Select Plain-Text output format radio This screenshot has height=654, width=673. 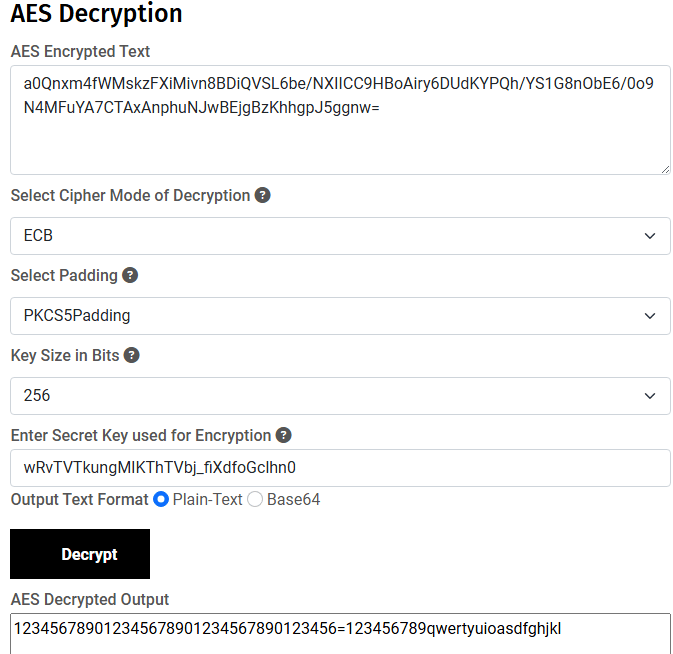click(x=161, y=499)
